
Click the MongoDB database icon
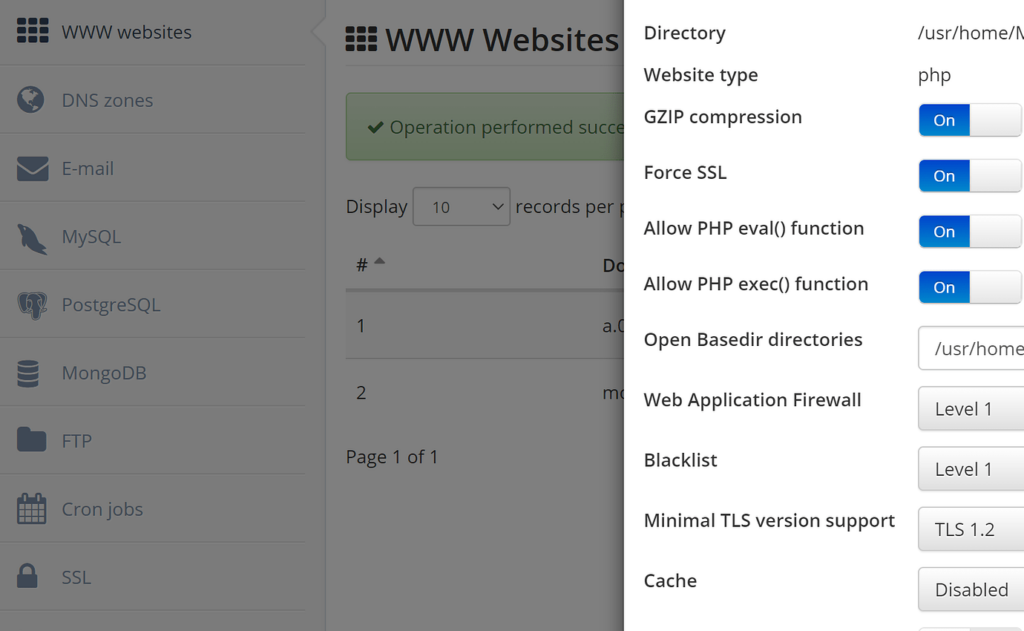point(29,373)
